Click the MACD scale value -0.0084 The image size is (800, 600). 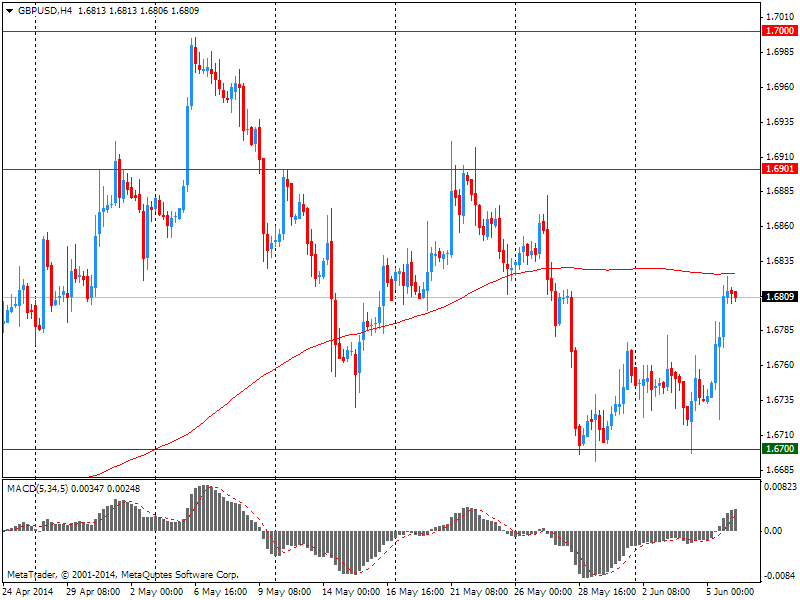781,576
